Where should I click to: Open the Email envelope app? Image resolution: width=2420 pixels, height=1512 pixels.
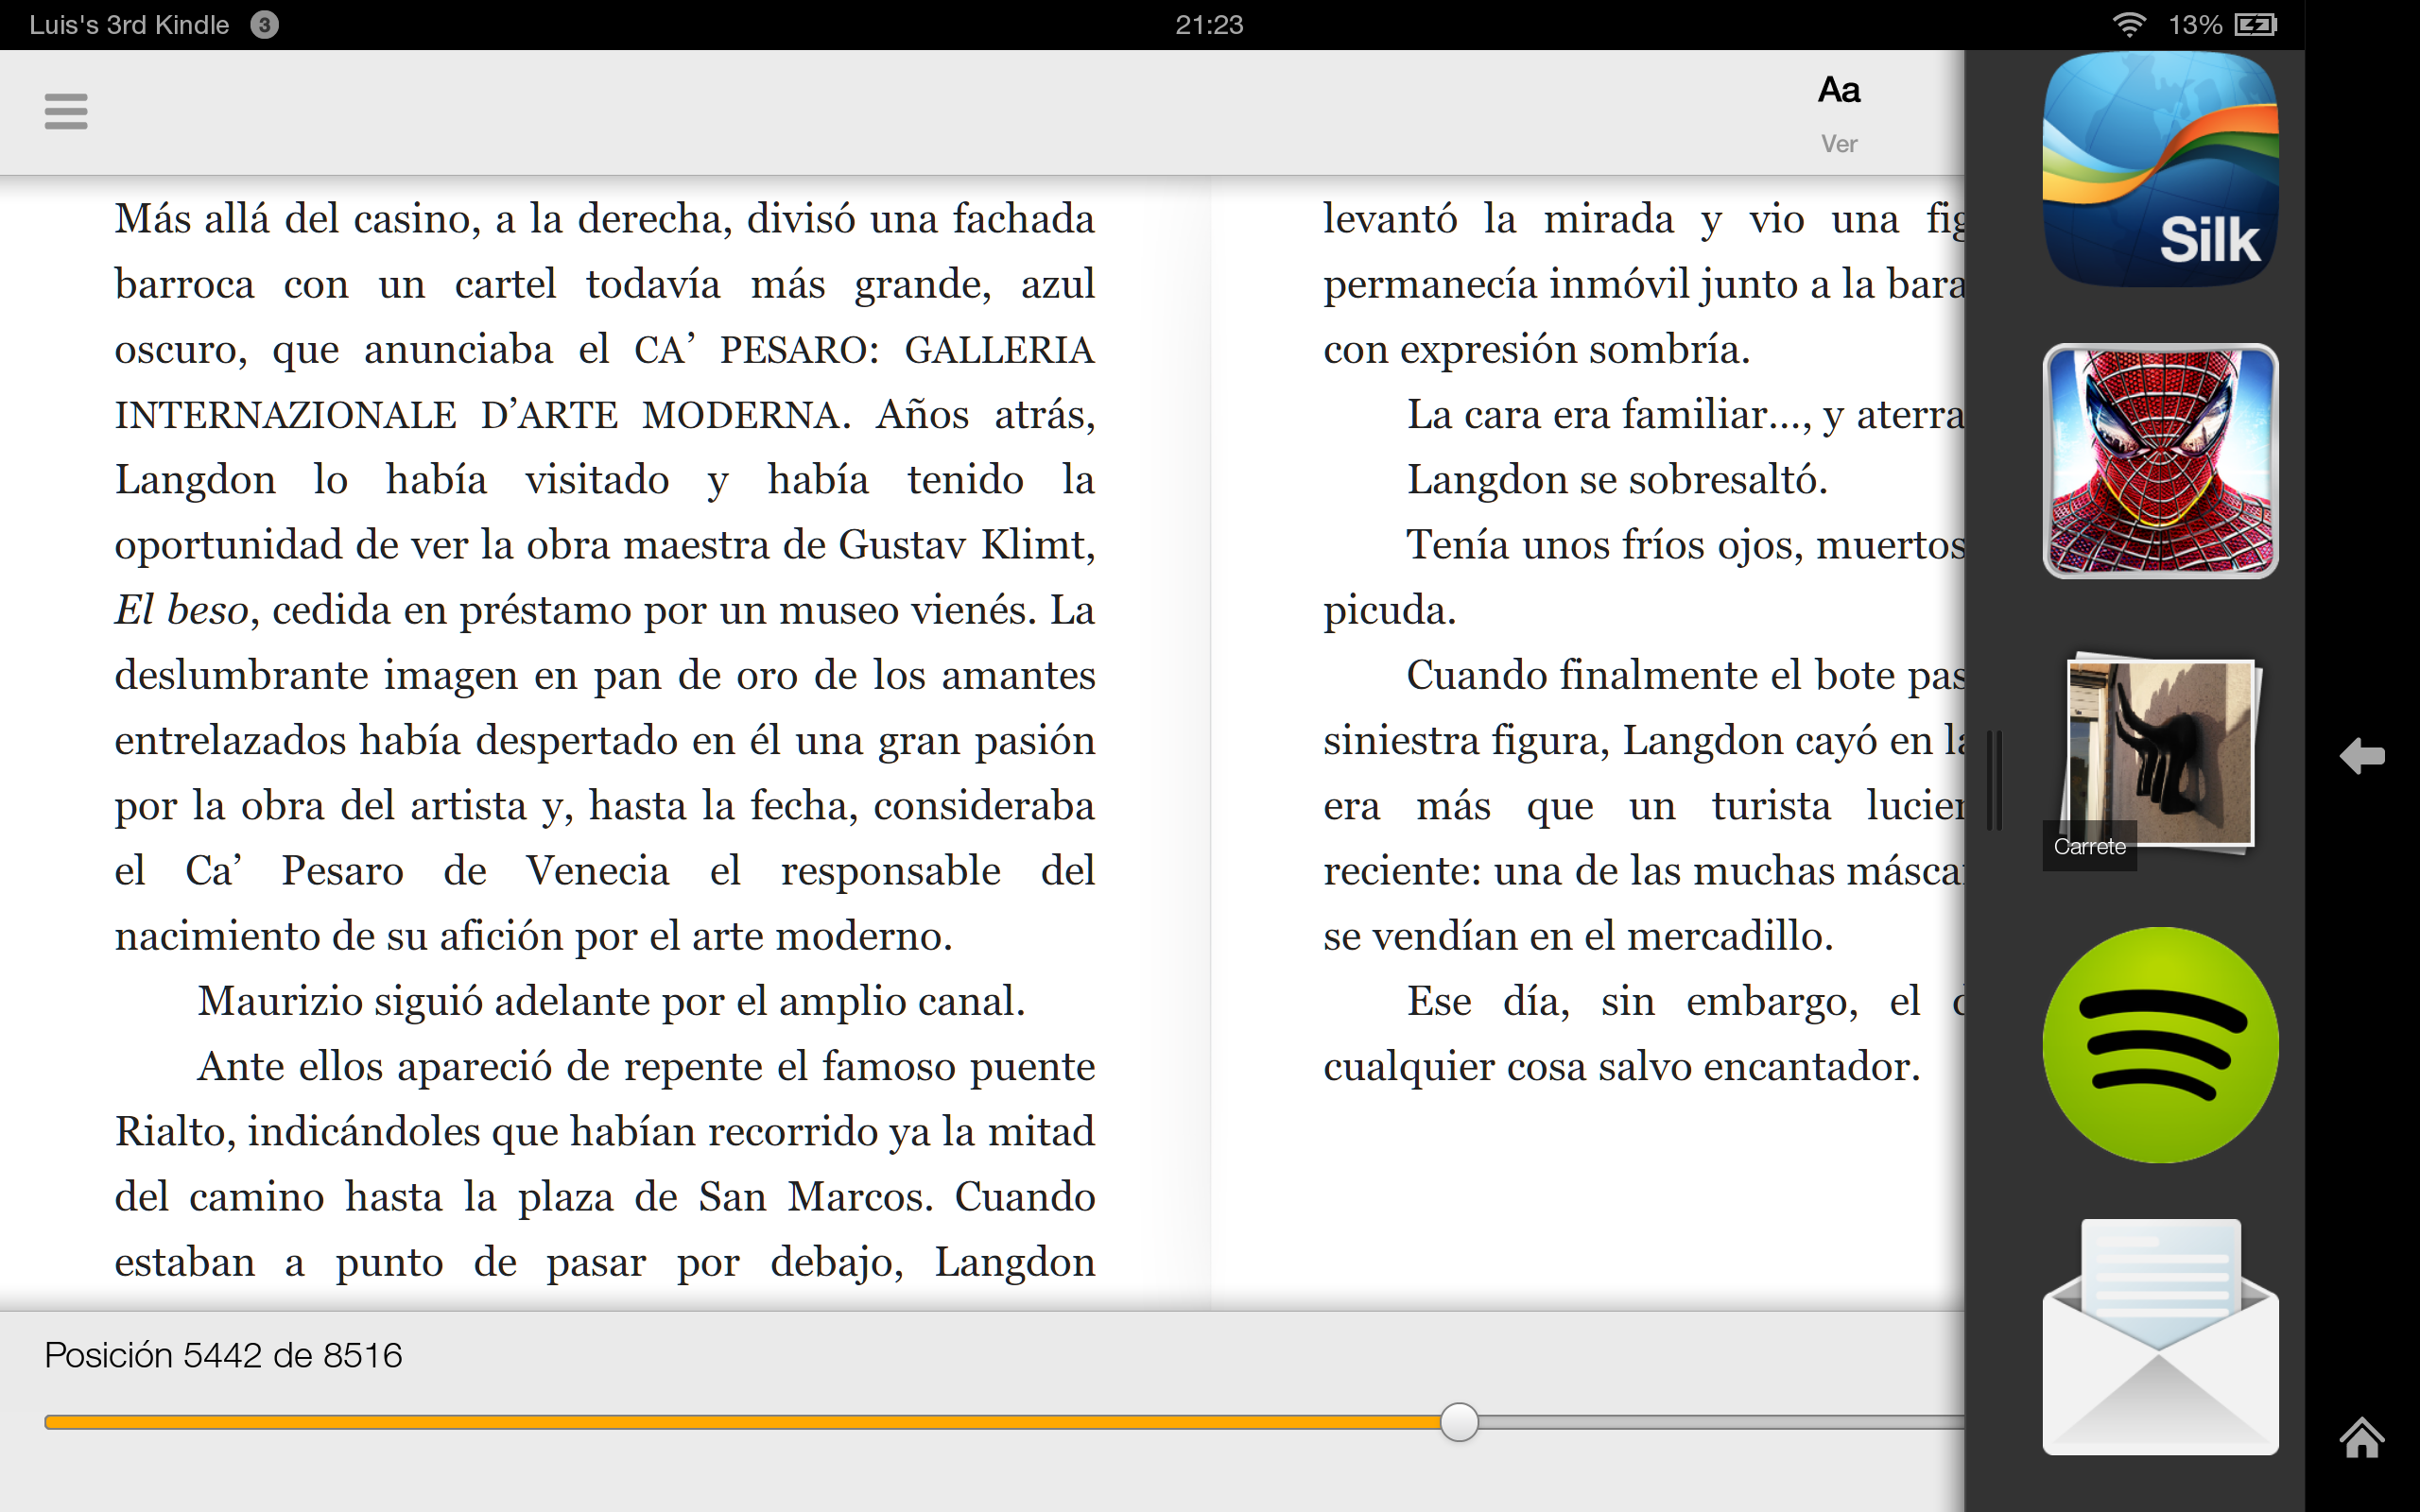2160,1337
